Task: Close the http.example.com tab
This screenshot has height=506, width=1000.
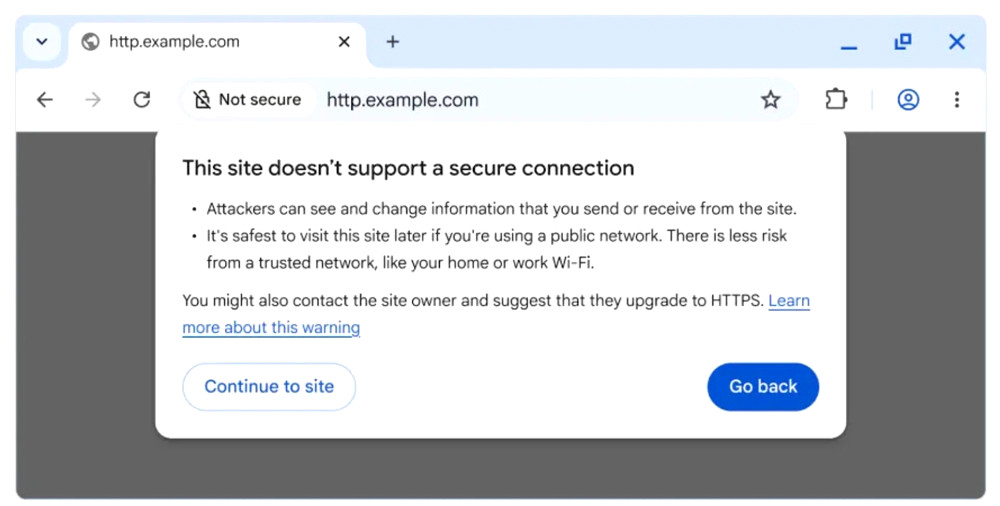Action: [344, 42]
